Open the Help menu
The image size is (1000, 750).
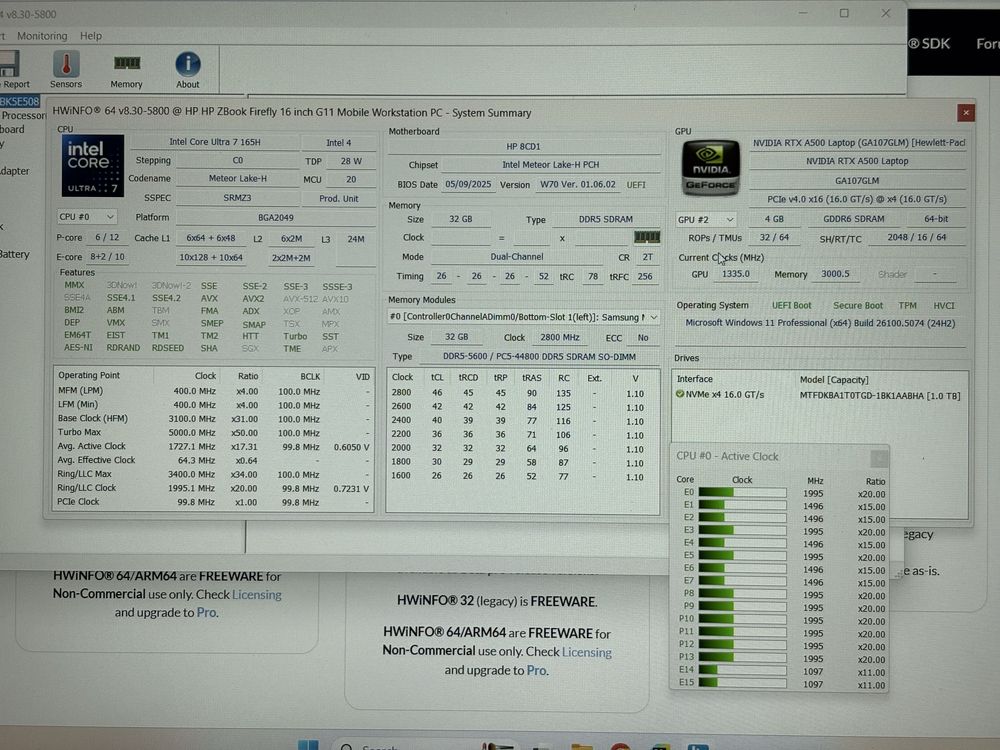91,36
